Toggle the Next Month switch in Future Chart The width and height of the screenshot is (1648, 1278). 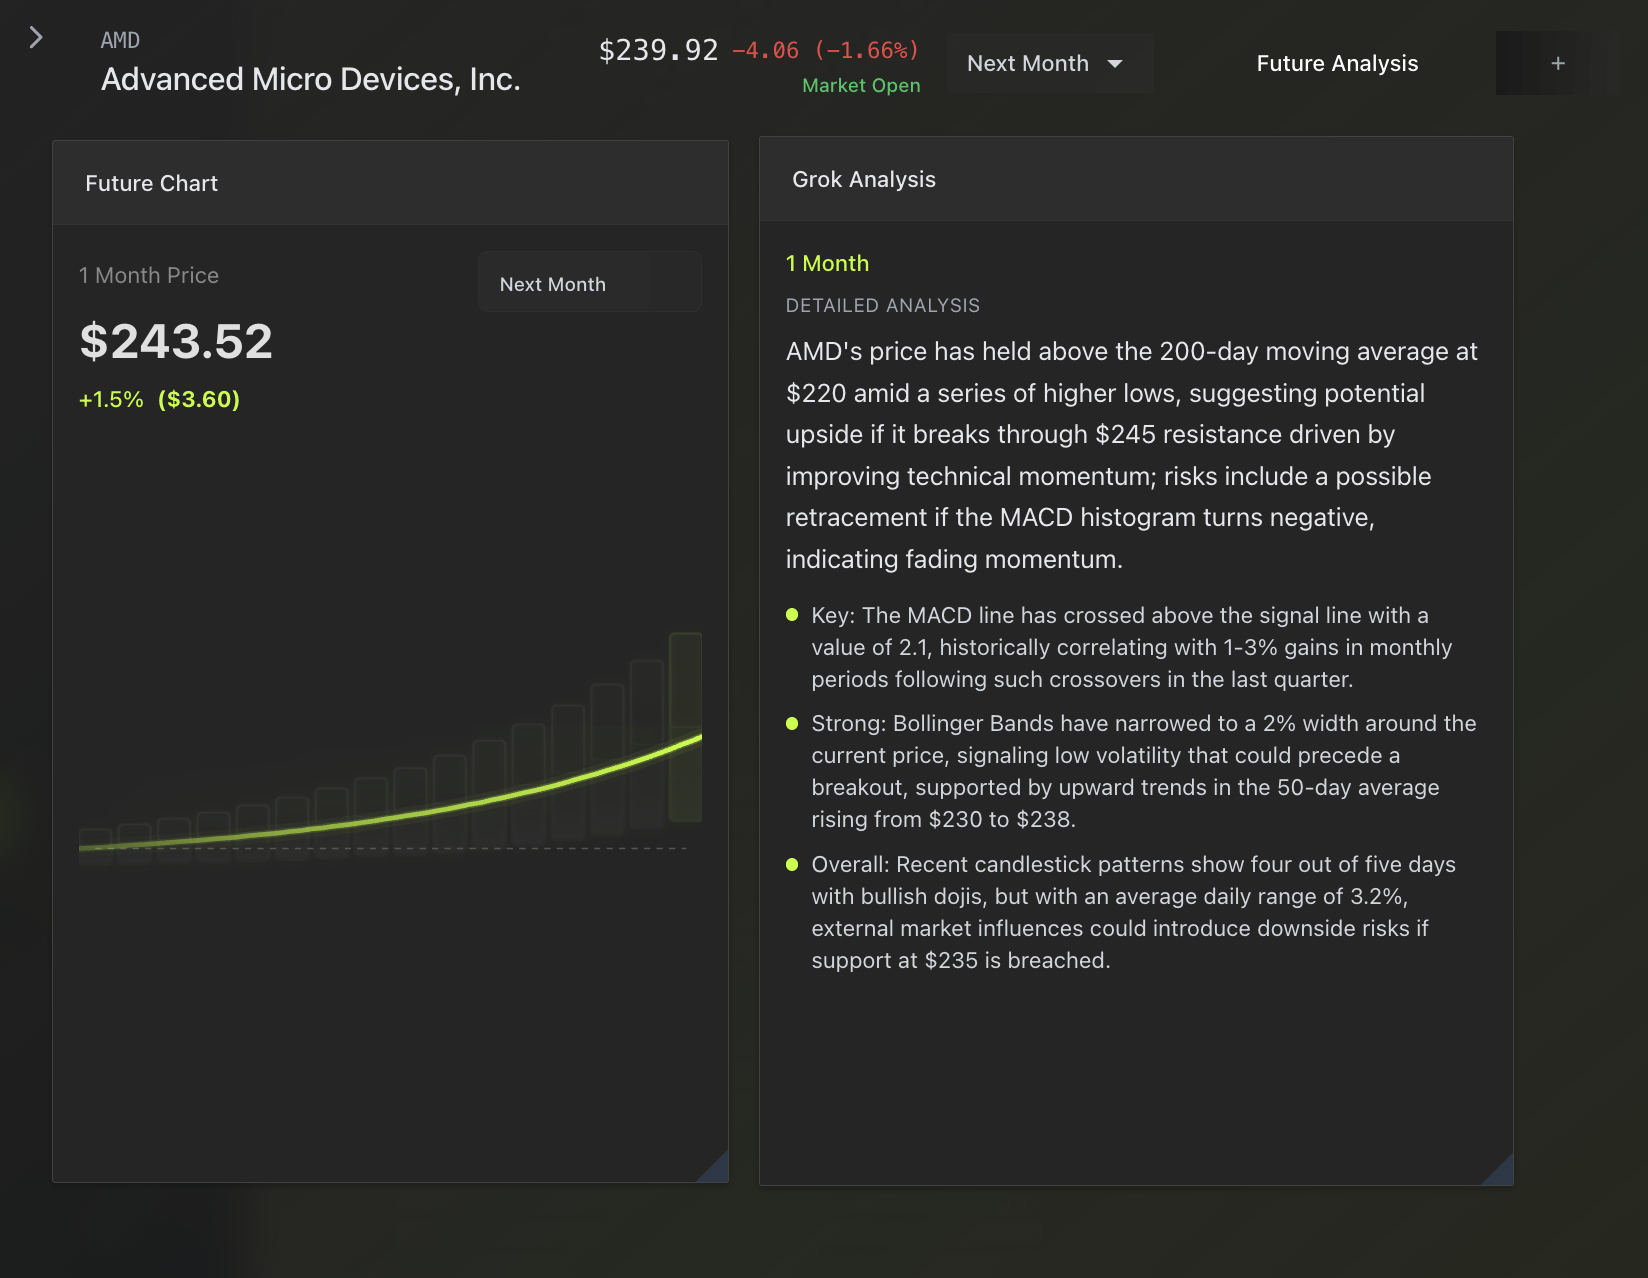[x=589, y=283]
